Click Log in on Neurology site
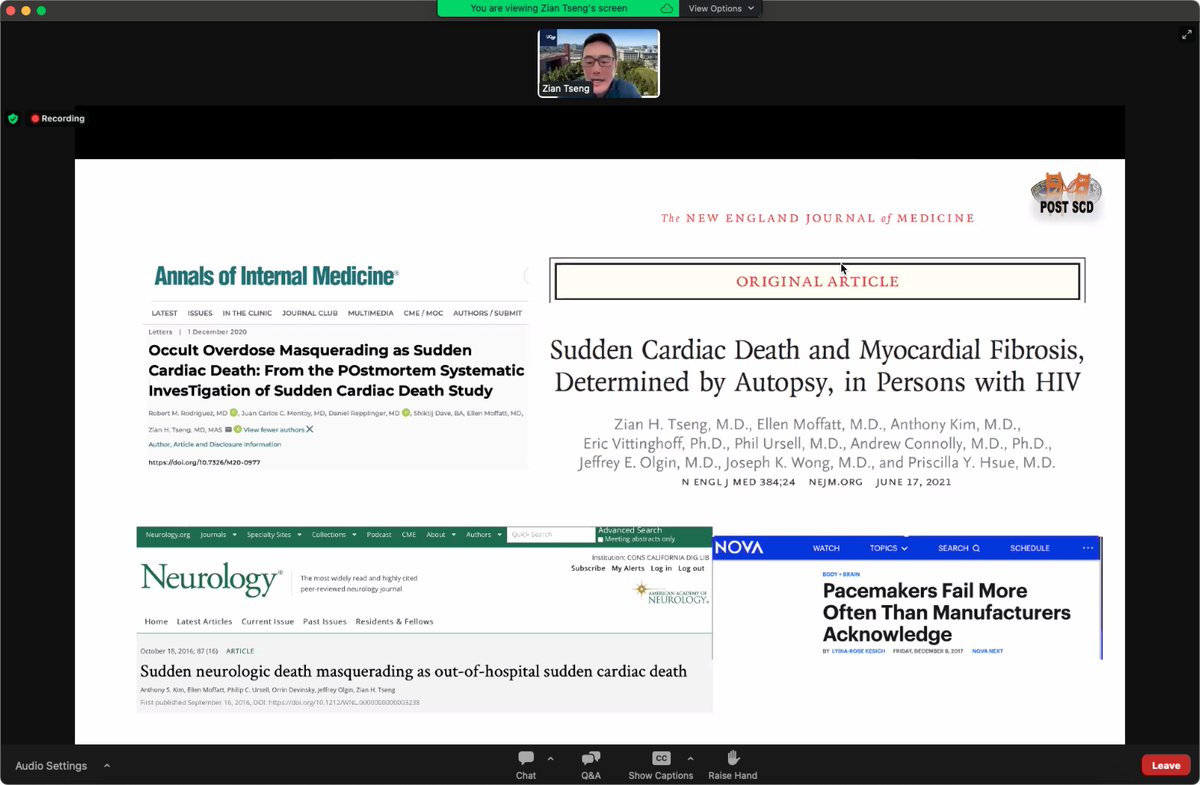Viewport: 1200px width, 785px height. tap(661, 568)
